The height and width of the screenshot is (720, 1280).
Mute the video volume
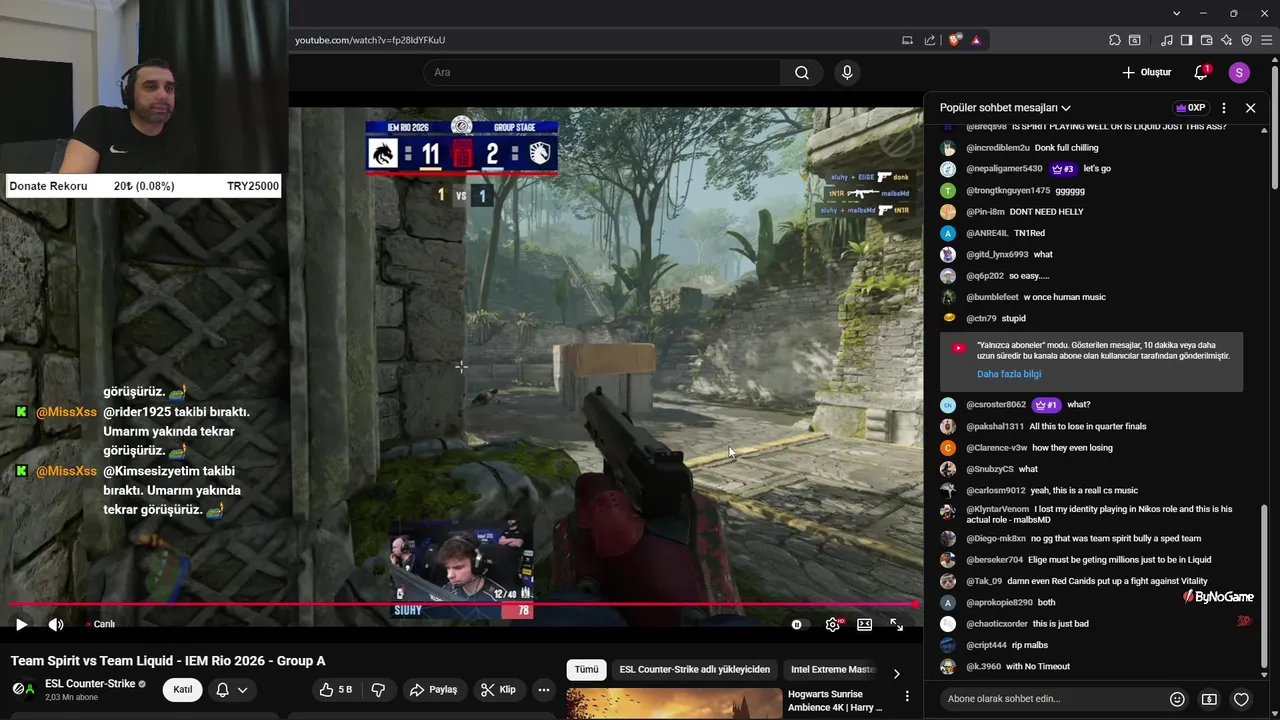(x=56, y=624)
